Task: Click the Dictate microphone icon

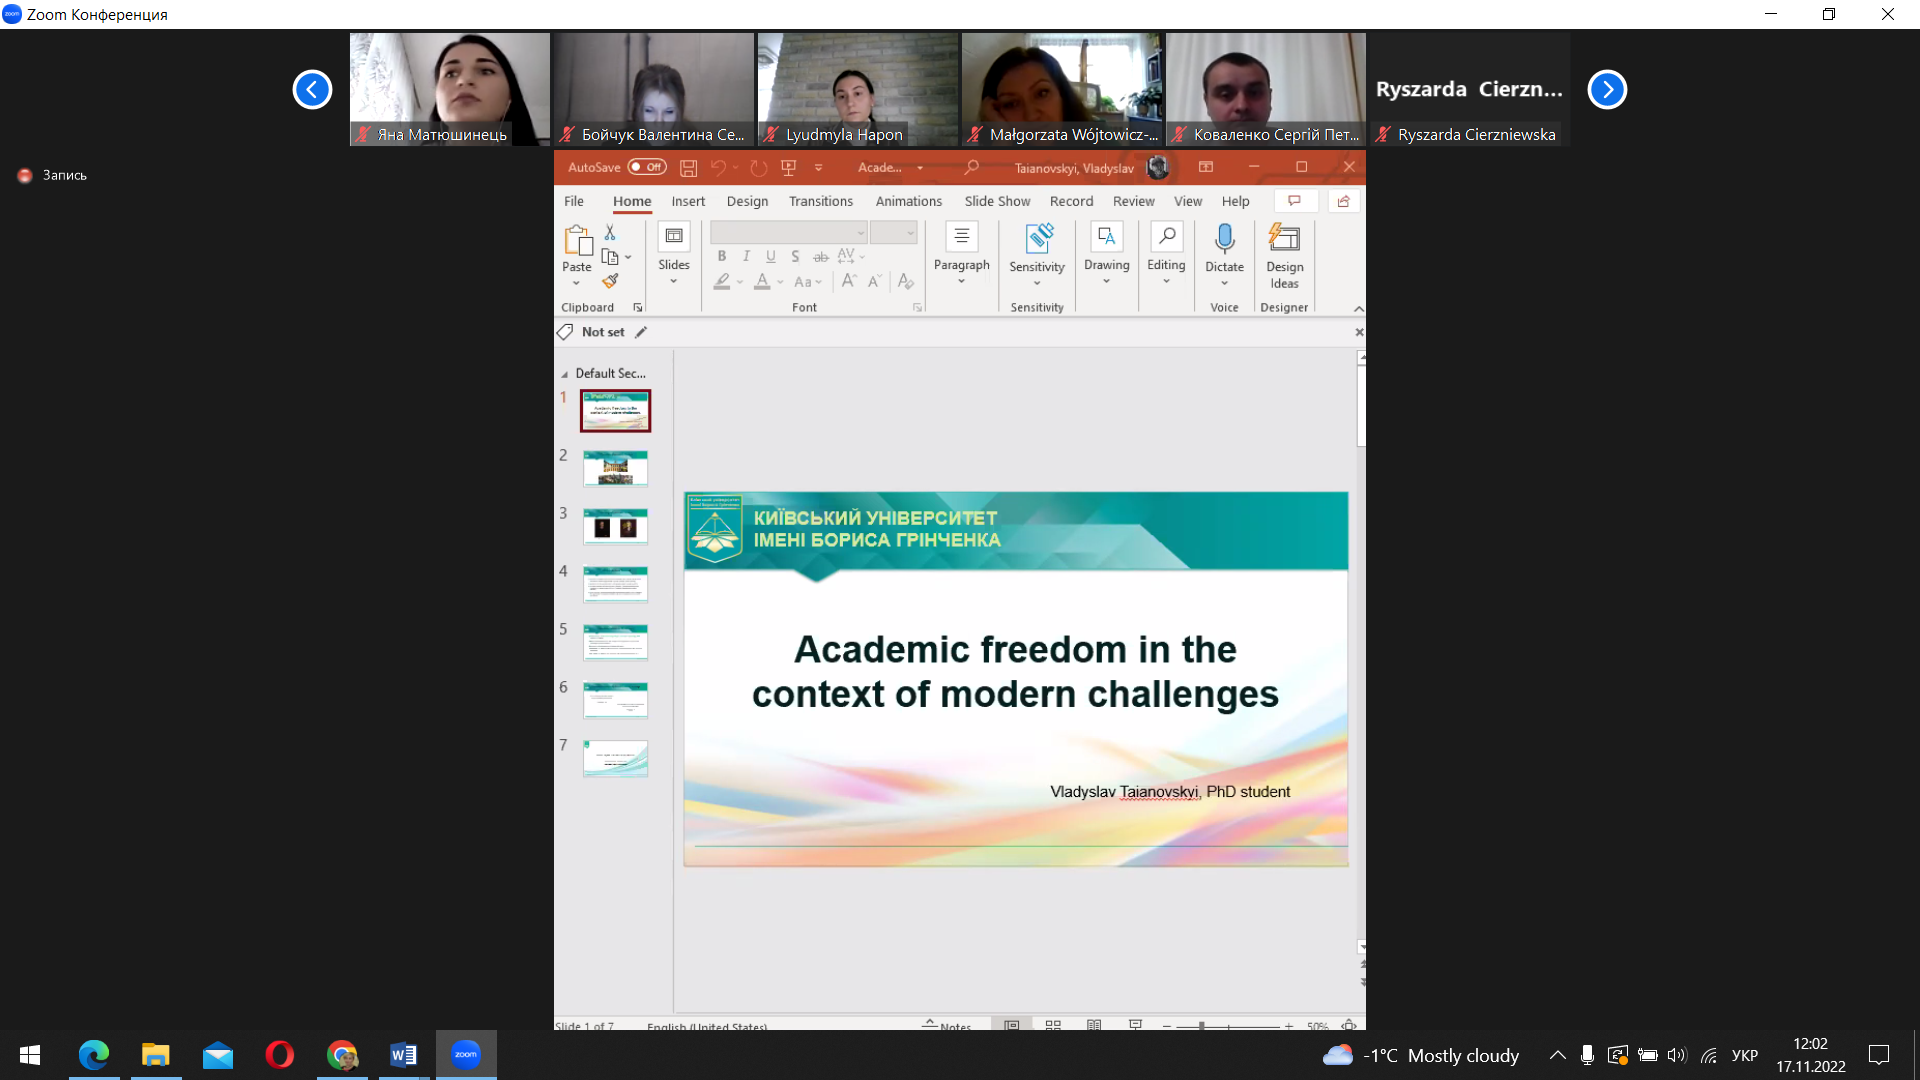Action: (1224, 238)
